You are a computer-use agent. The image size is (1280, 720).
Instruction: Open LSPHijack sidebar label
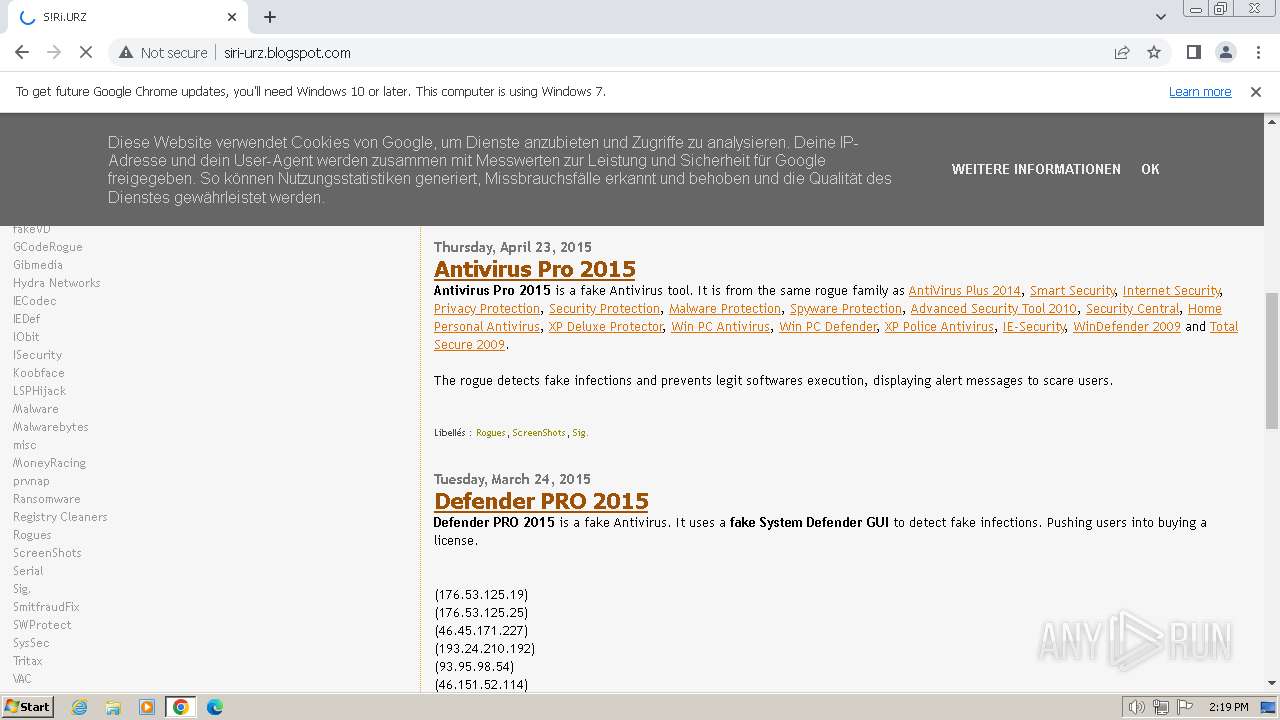[x=40, y=391]
